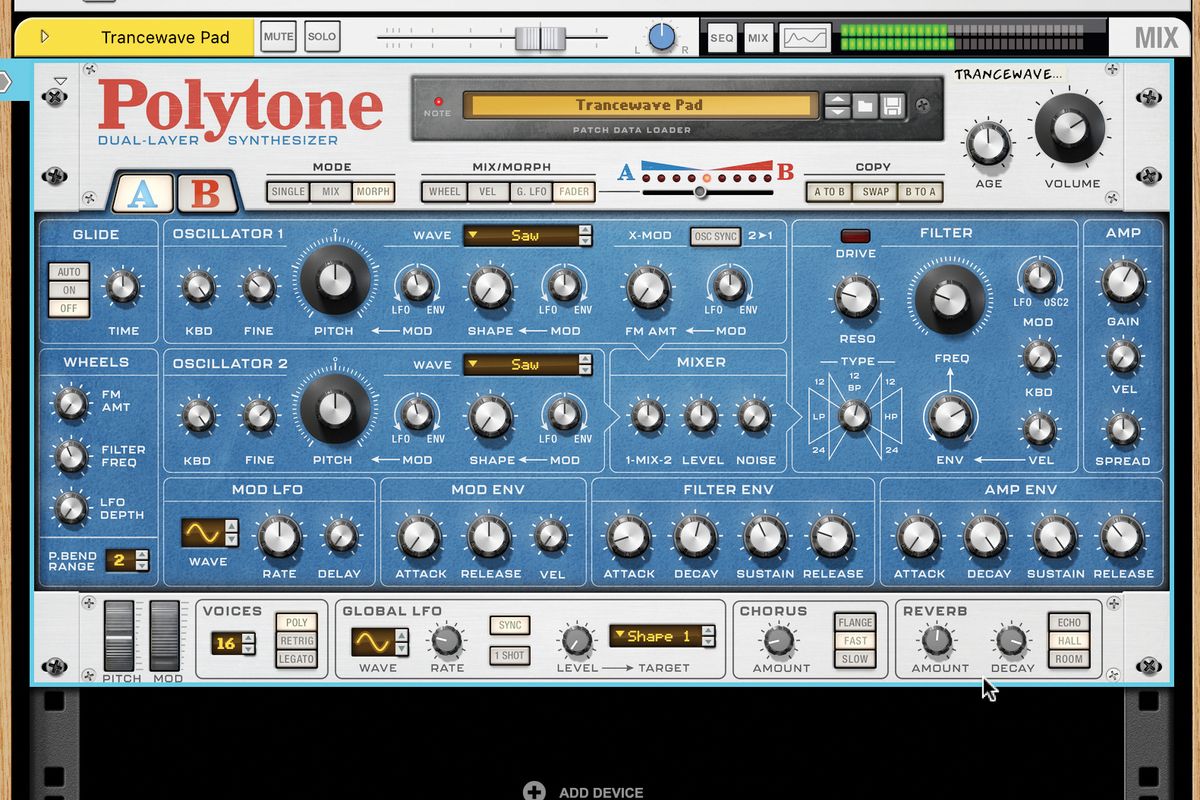The width and height of the screenshot is (1200, 800).
Task: Enable the Osc Sync button
Action: click(x=716, y=236)
